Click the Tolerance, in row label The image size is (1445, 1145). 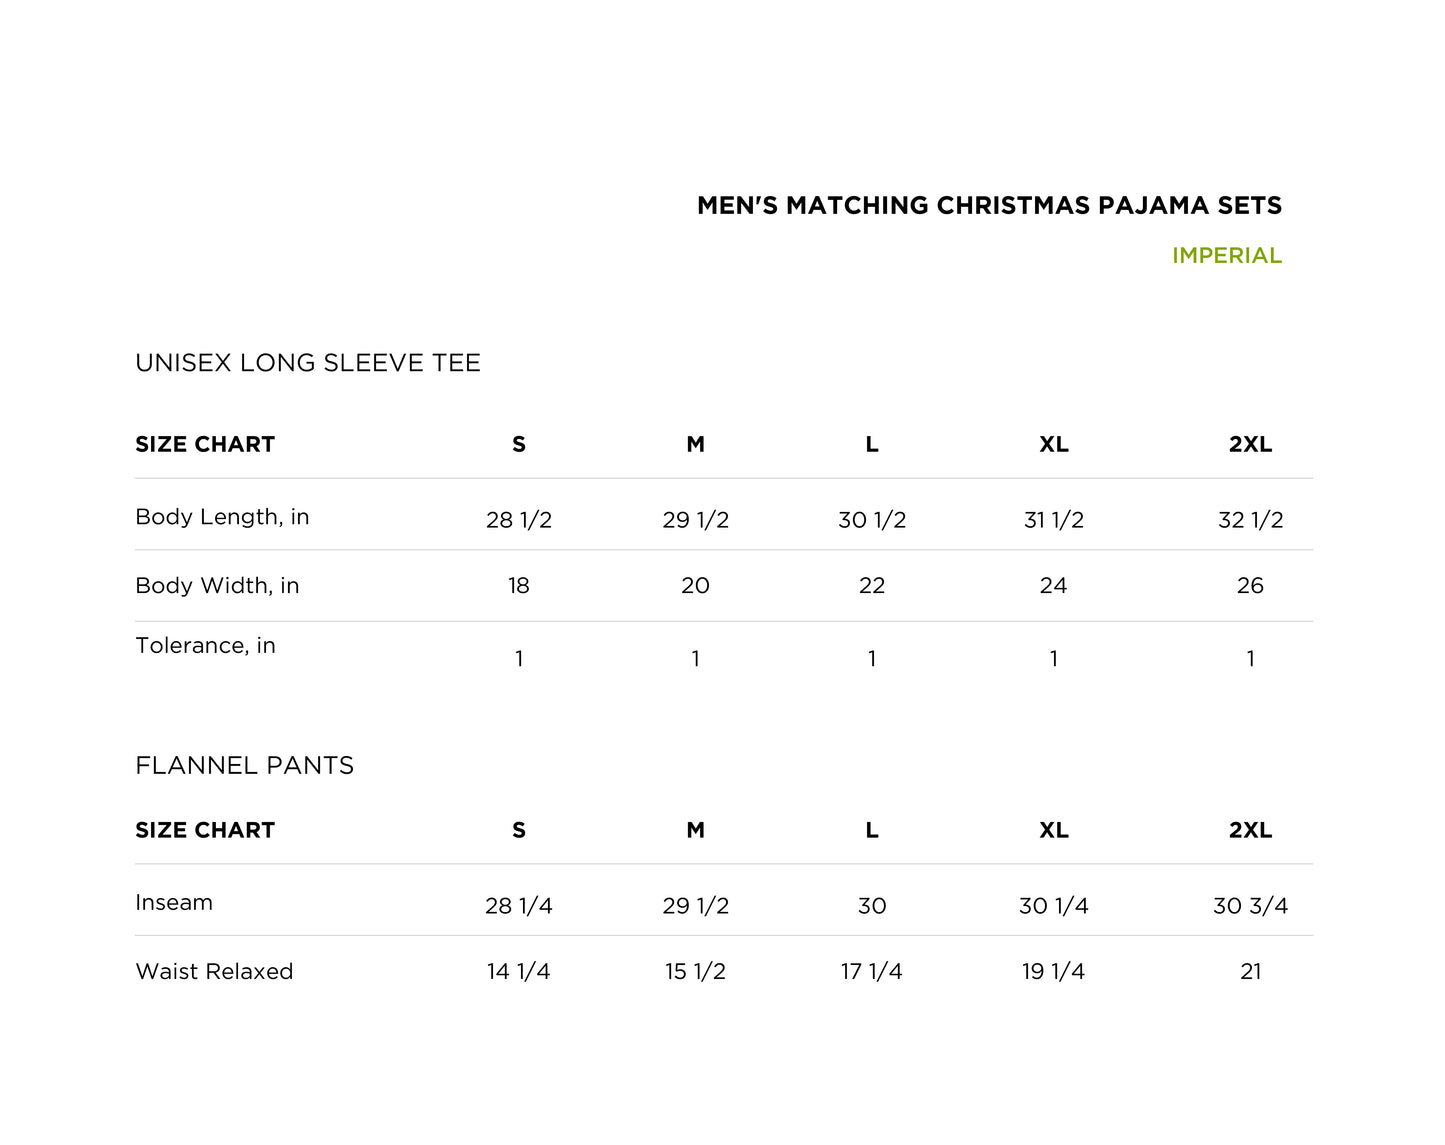(x=205, y=646)
